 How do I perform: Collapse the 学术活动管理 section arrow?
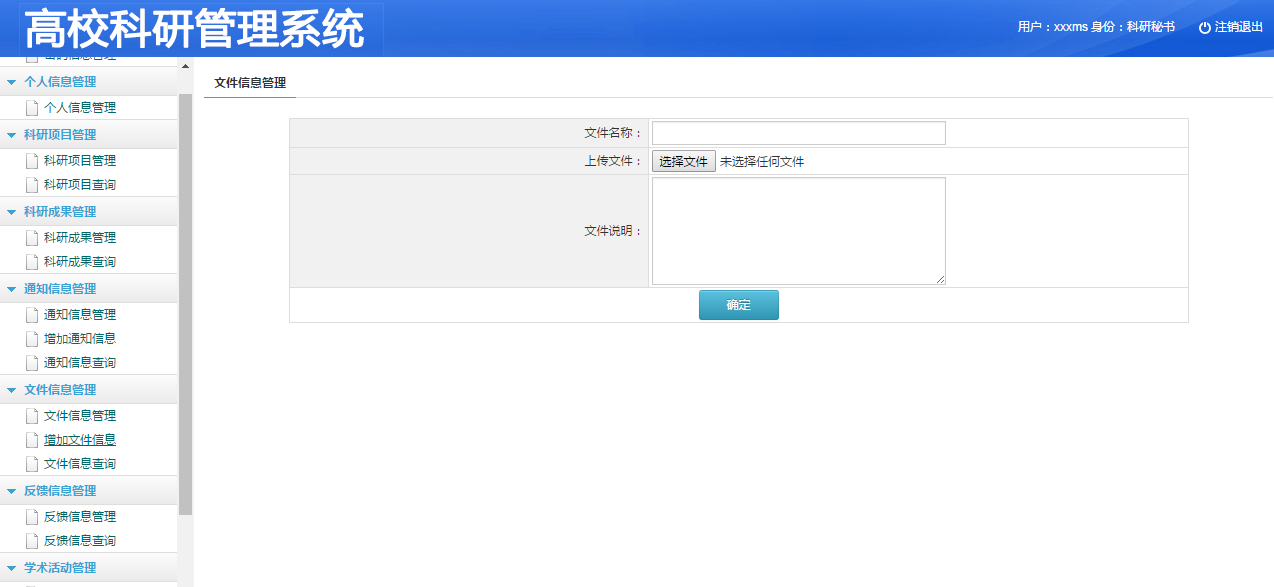[11, 568]
